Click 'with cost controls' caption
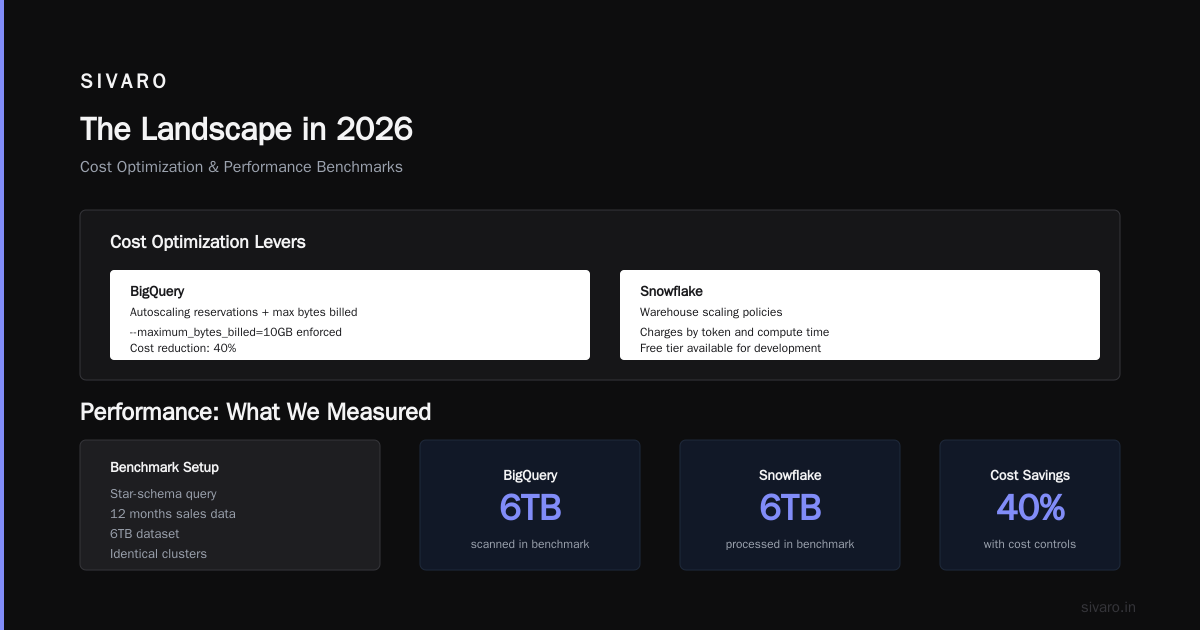1200x630 pixels. point(1030,544)
